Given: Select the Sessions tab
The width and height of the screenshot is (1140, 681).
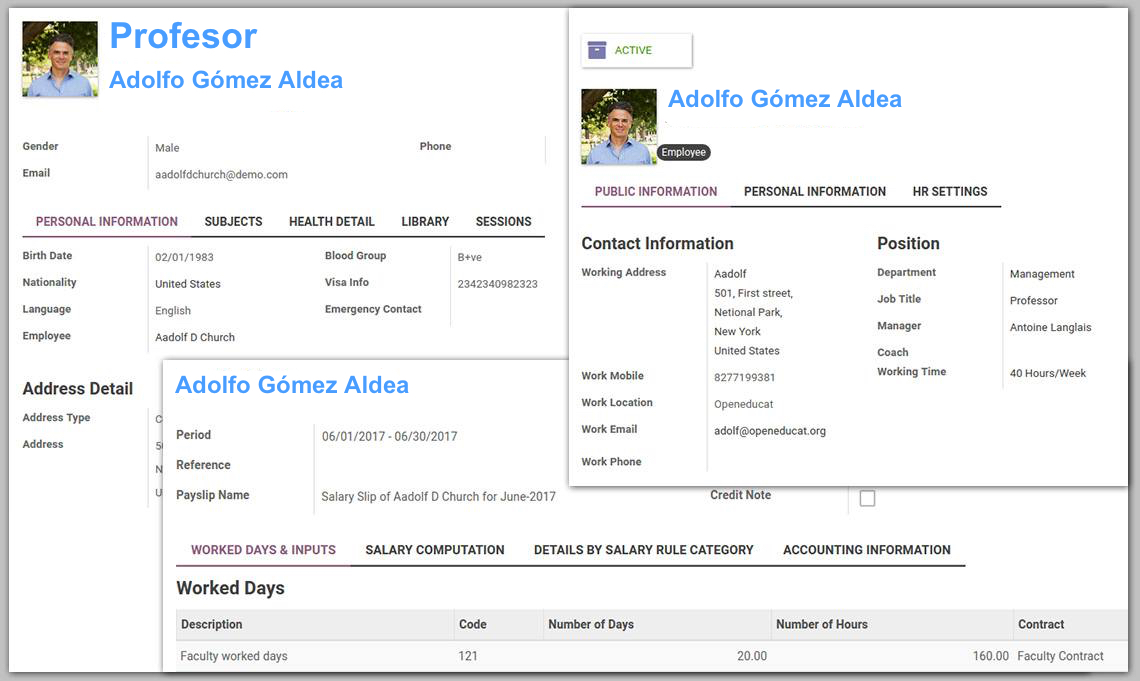Looking at the screenshot, I should (503, 222).
